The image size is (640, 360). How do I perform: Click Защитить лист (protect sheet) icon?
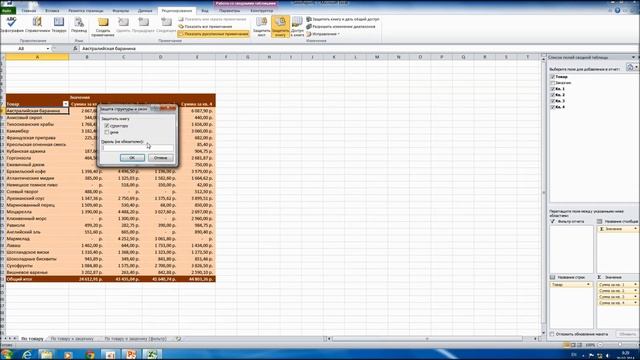pyautogui.click(x=262, y=27)
